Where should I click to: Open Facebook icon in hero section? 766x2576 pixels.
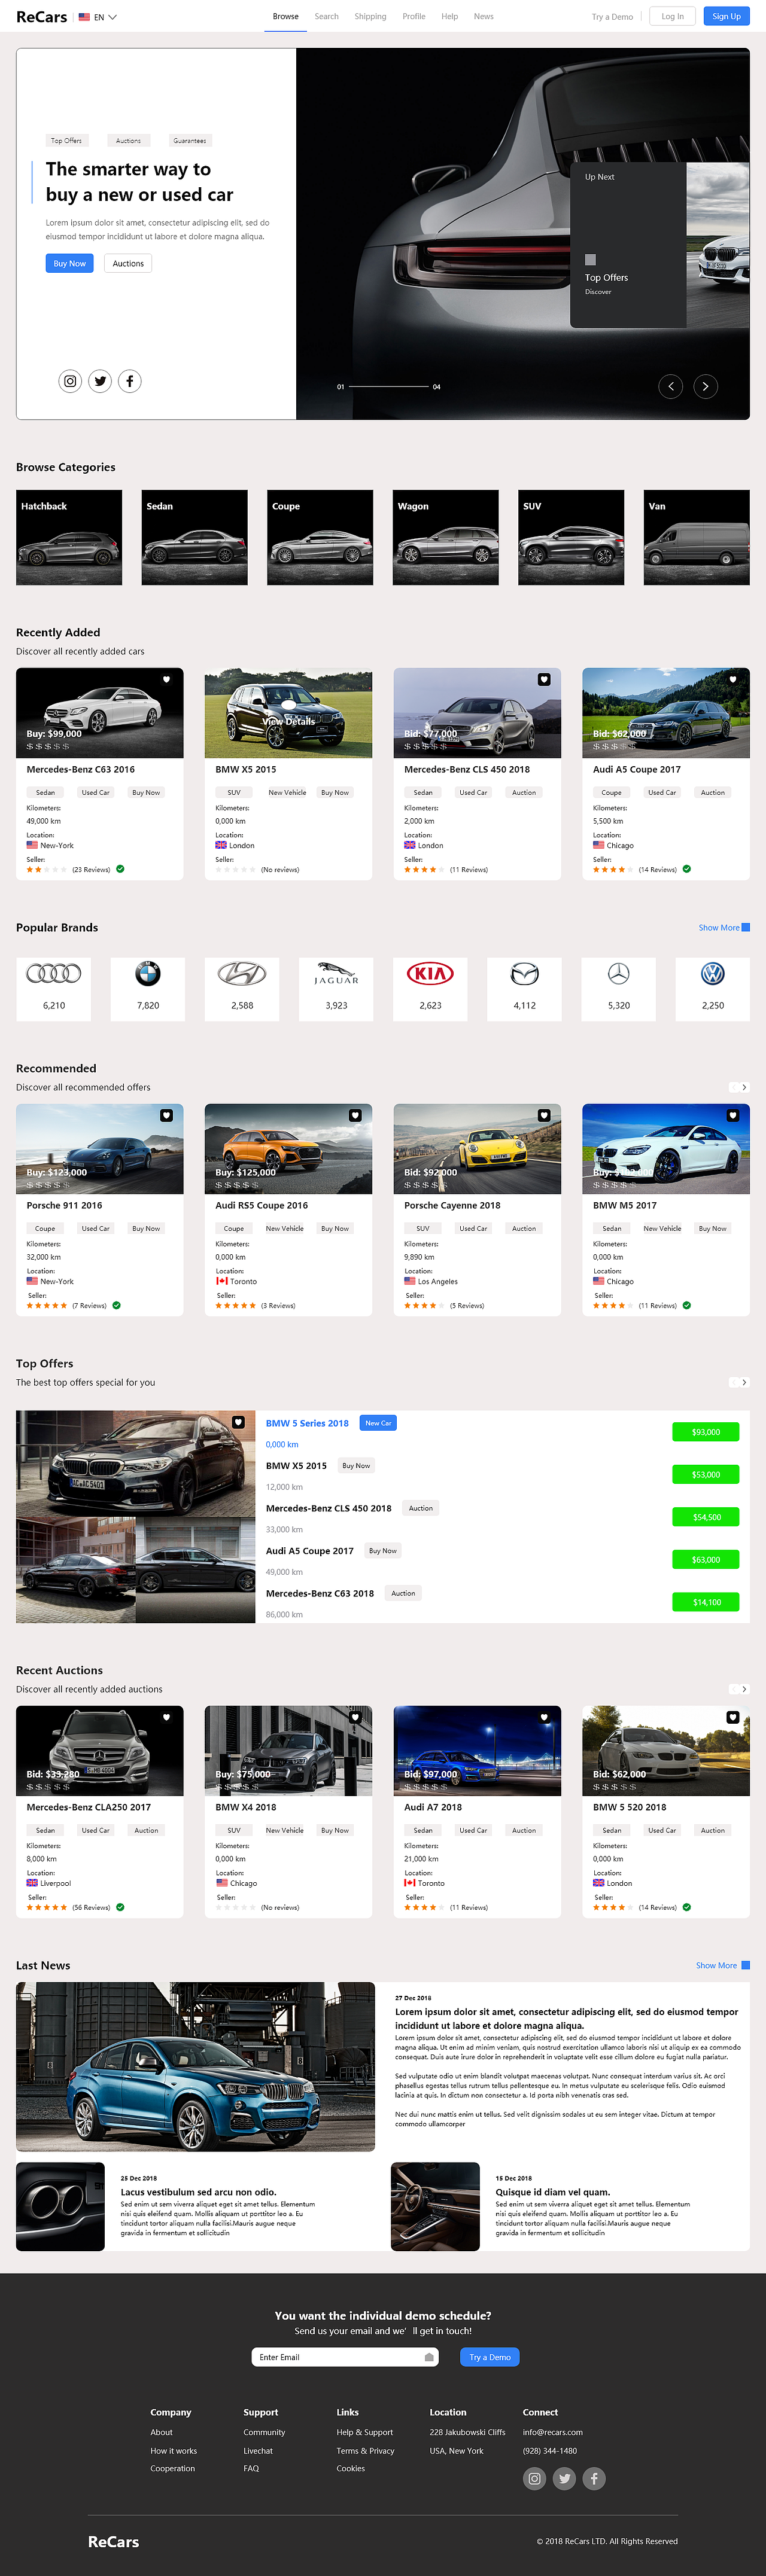[130, 381]
